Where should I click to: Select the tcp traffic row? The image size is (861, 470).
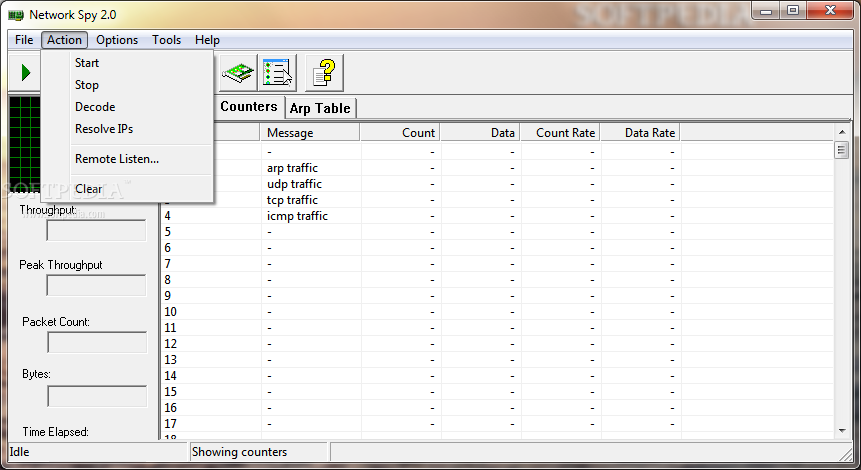[x=497, y=200]
